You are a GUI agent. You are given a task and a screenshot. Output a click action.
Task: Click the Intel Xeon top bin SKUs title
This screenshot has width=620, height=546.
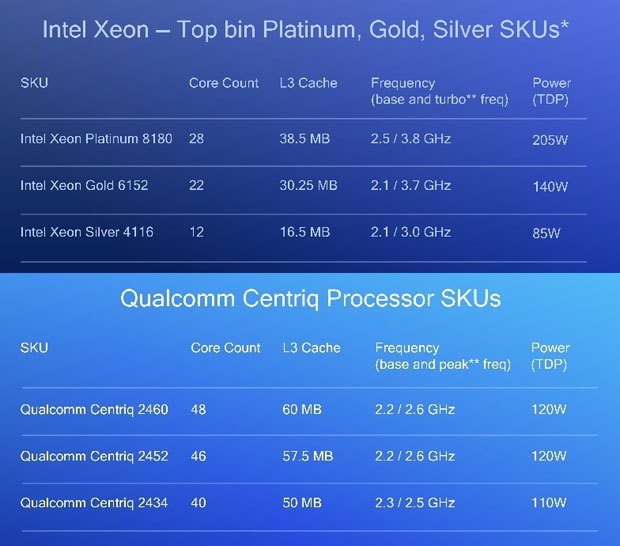(306, 31)
